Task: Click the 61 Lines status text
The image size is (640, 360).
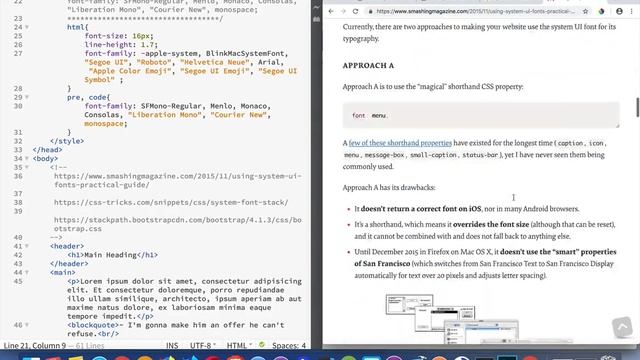Action: 90,345
